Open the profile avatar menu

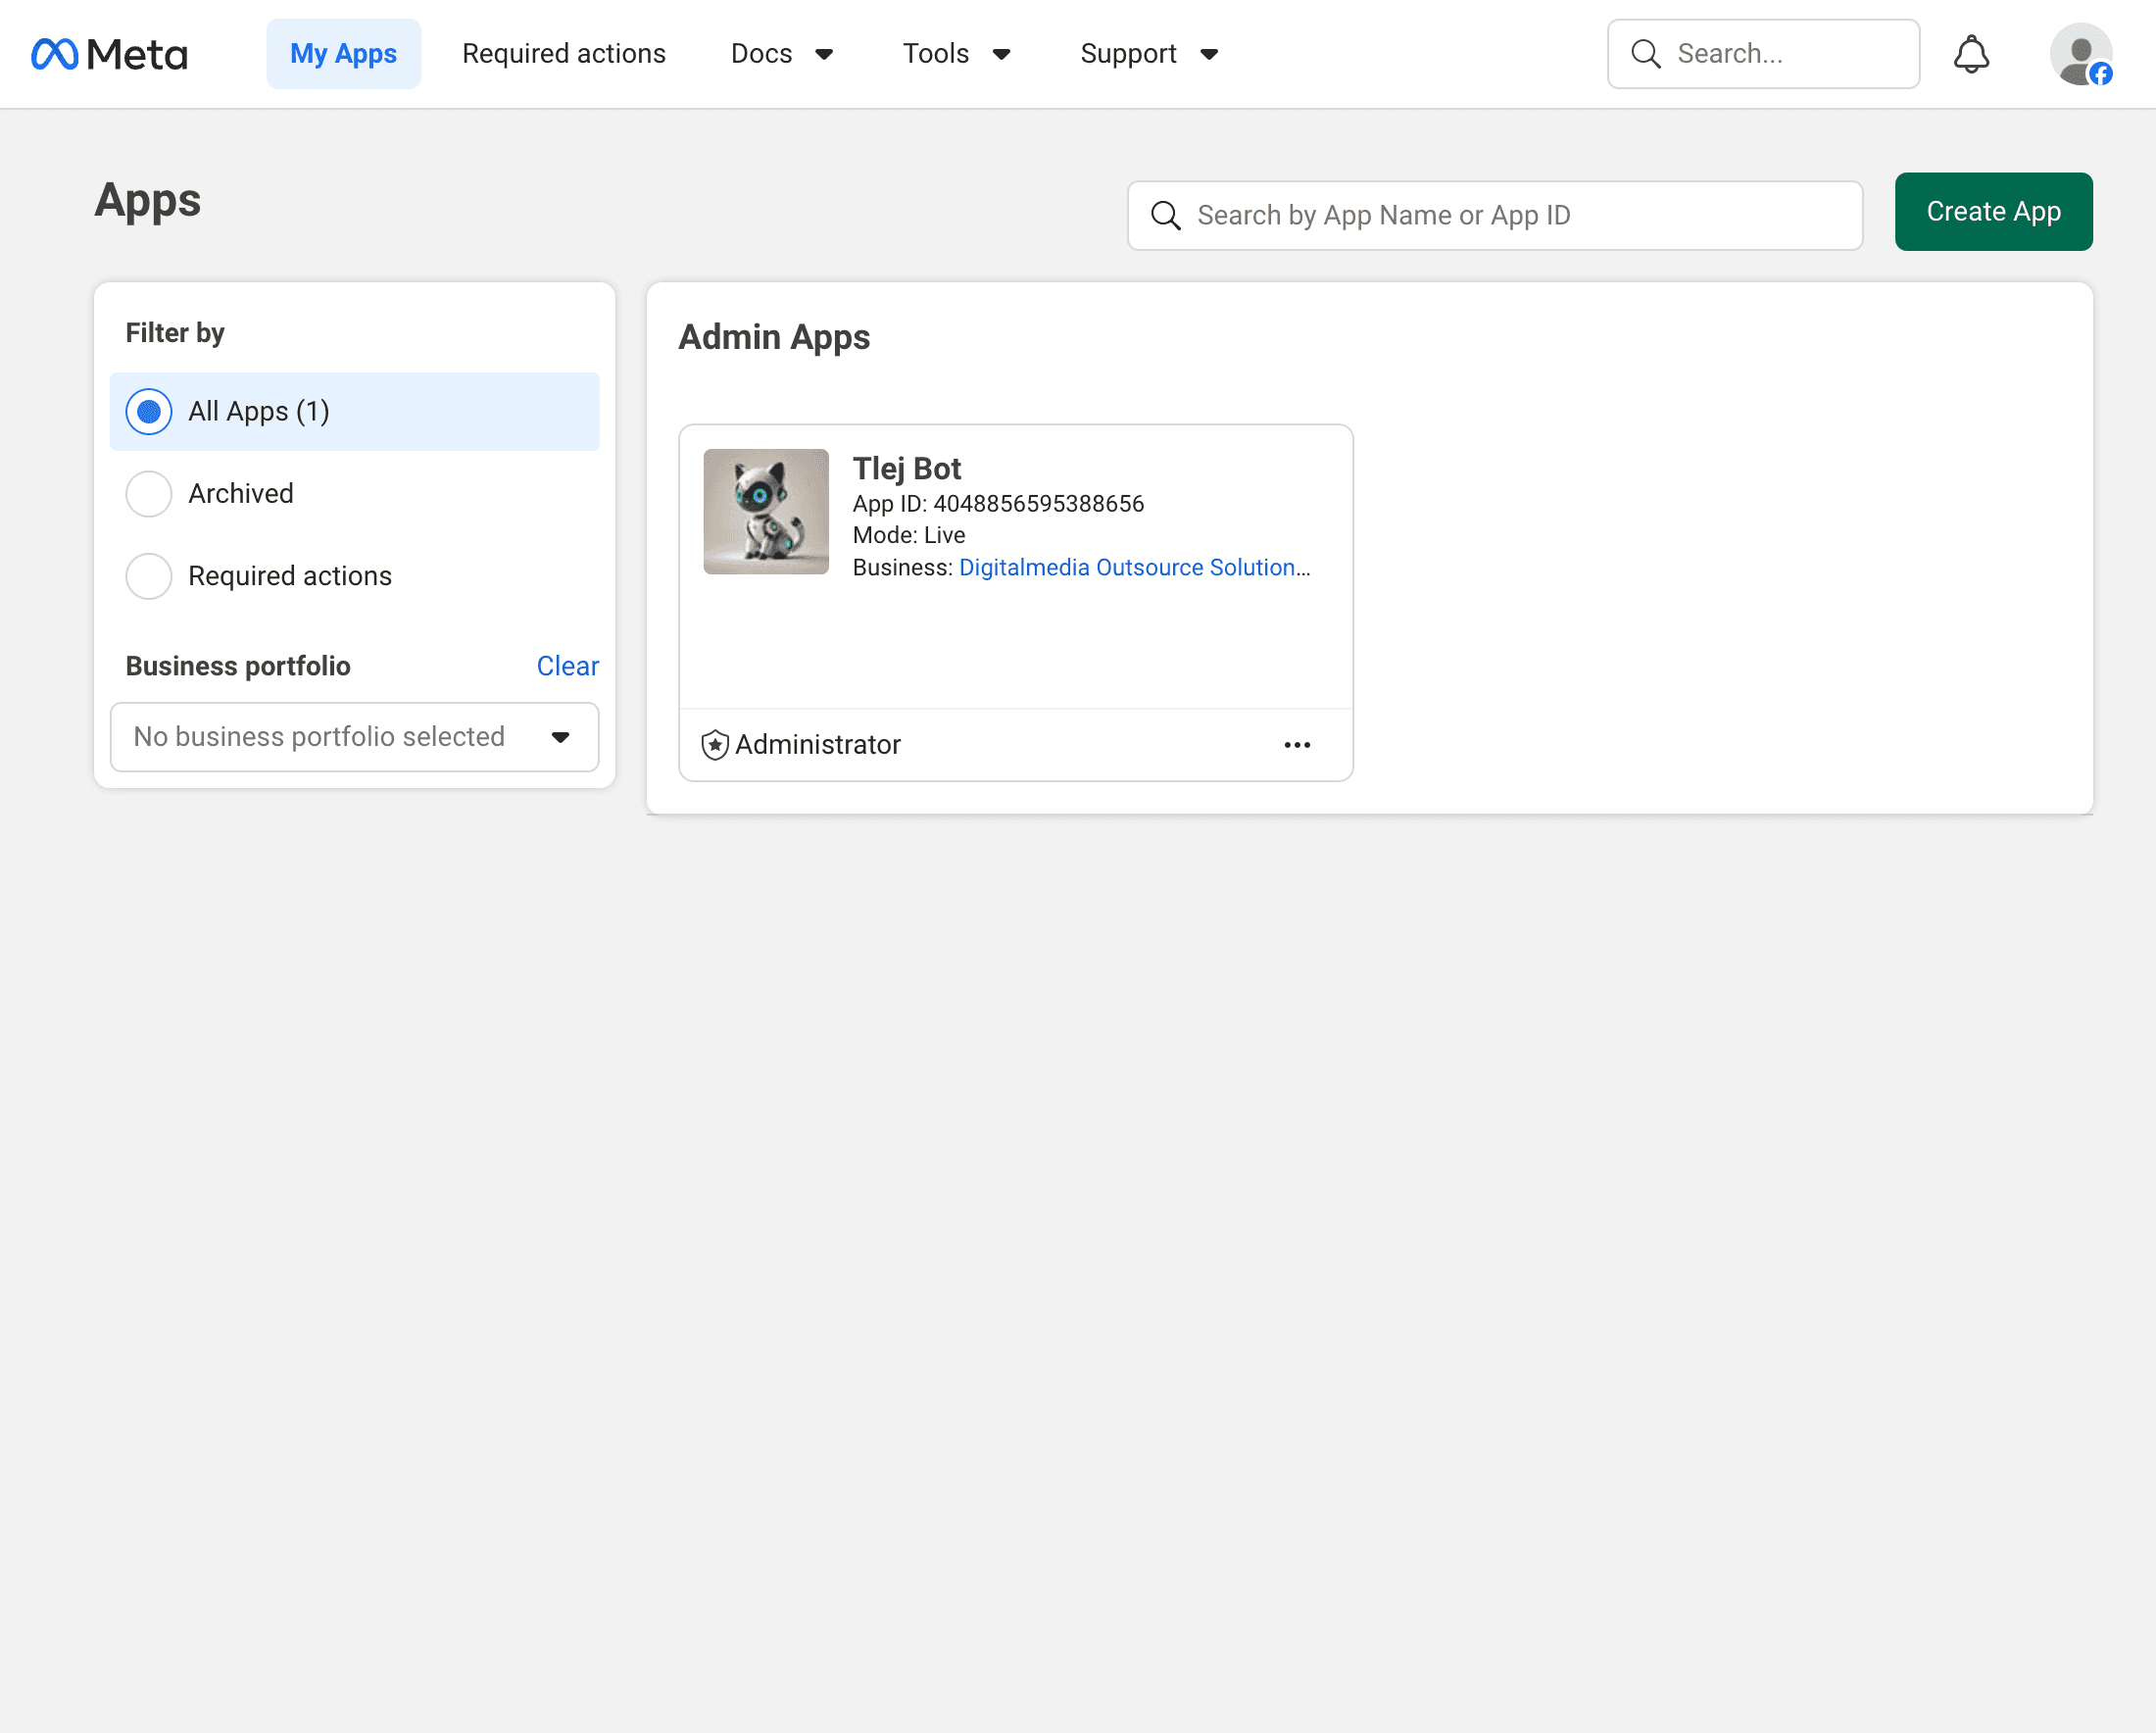click(2081, 54)
